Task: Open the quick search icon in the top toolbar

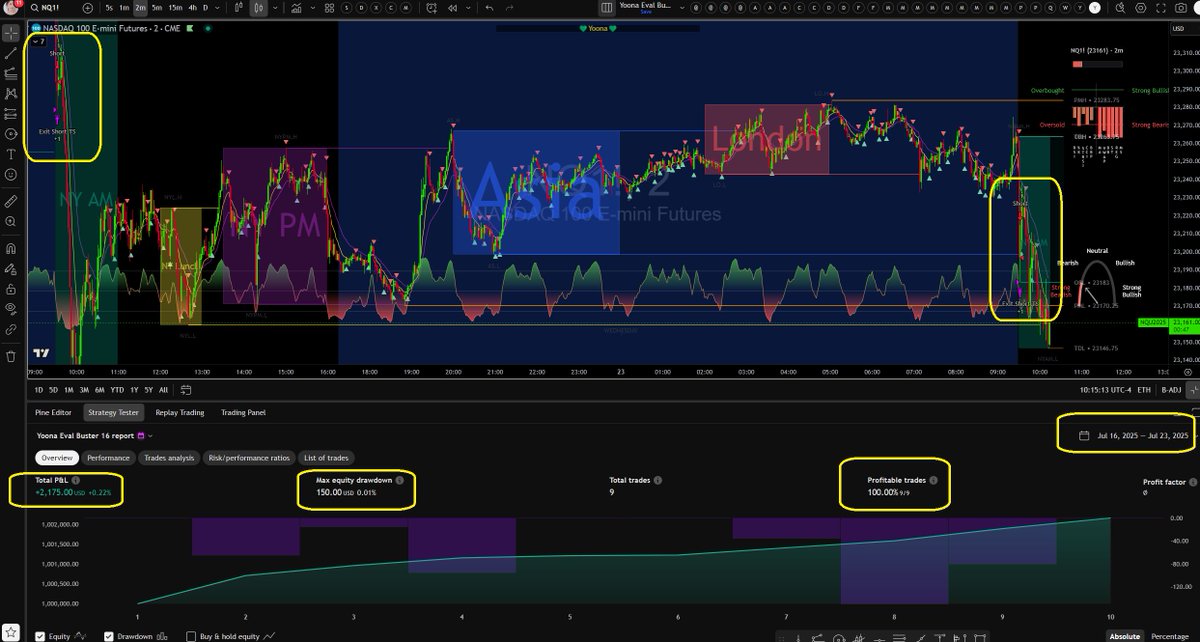Action: click(x=1121, y=8)
